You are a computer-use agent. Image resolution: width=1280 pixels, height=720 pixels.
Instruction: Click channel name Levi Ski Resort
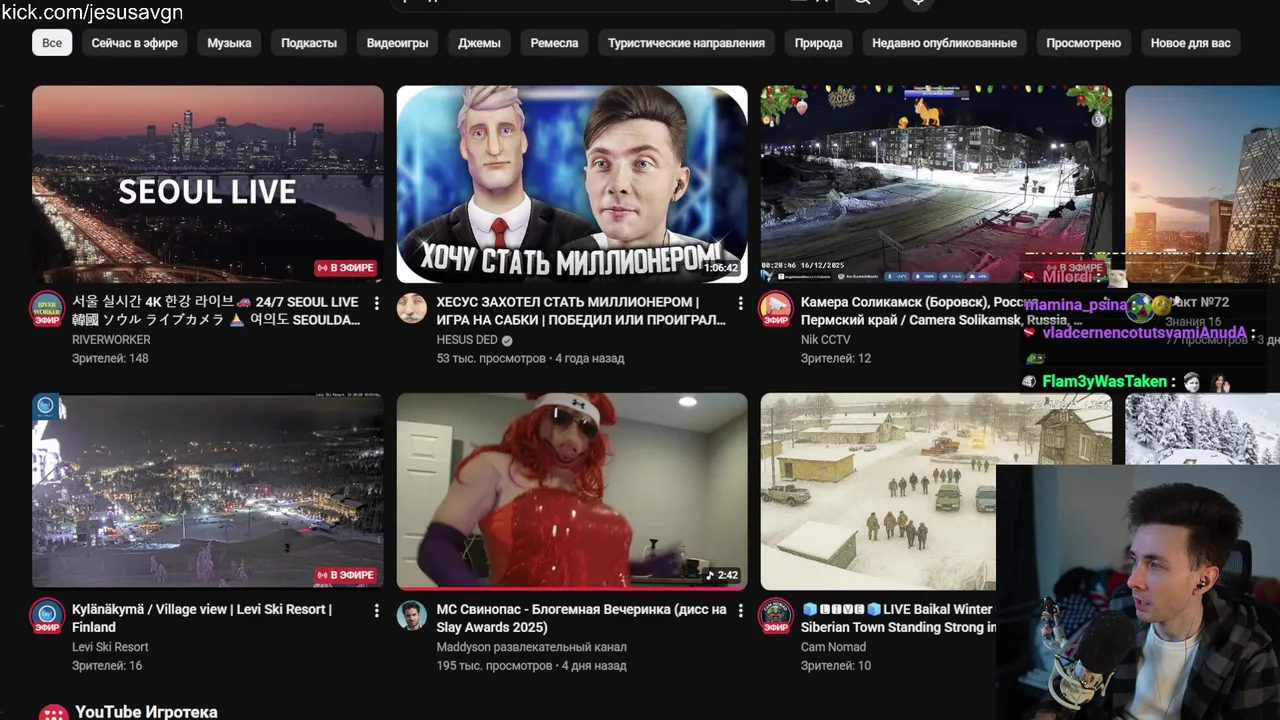[110, 647]
